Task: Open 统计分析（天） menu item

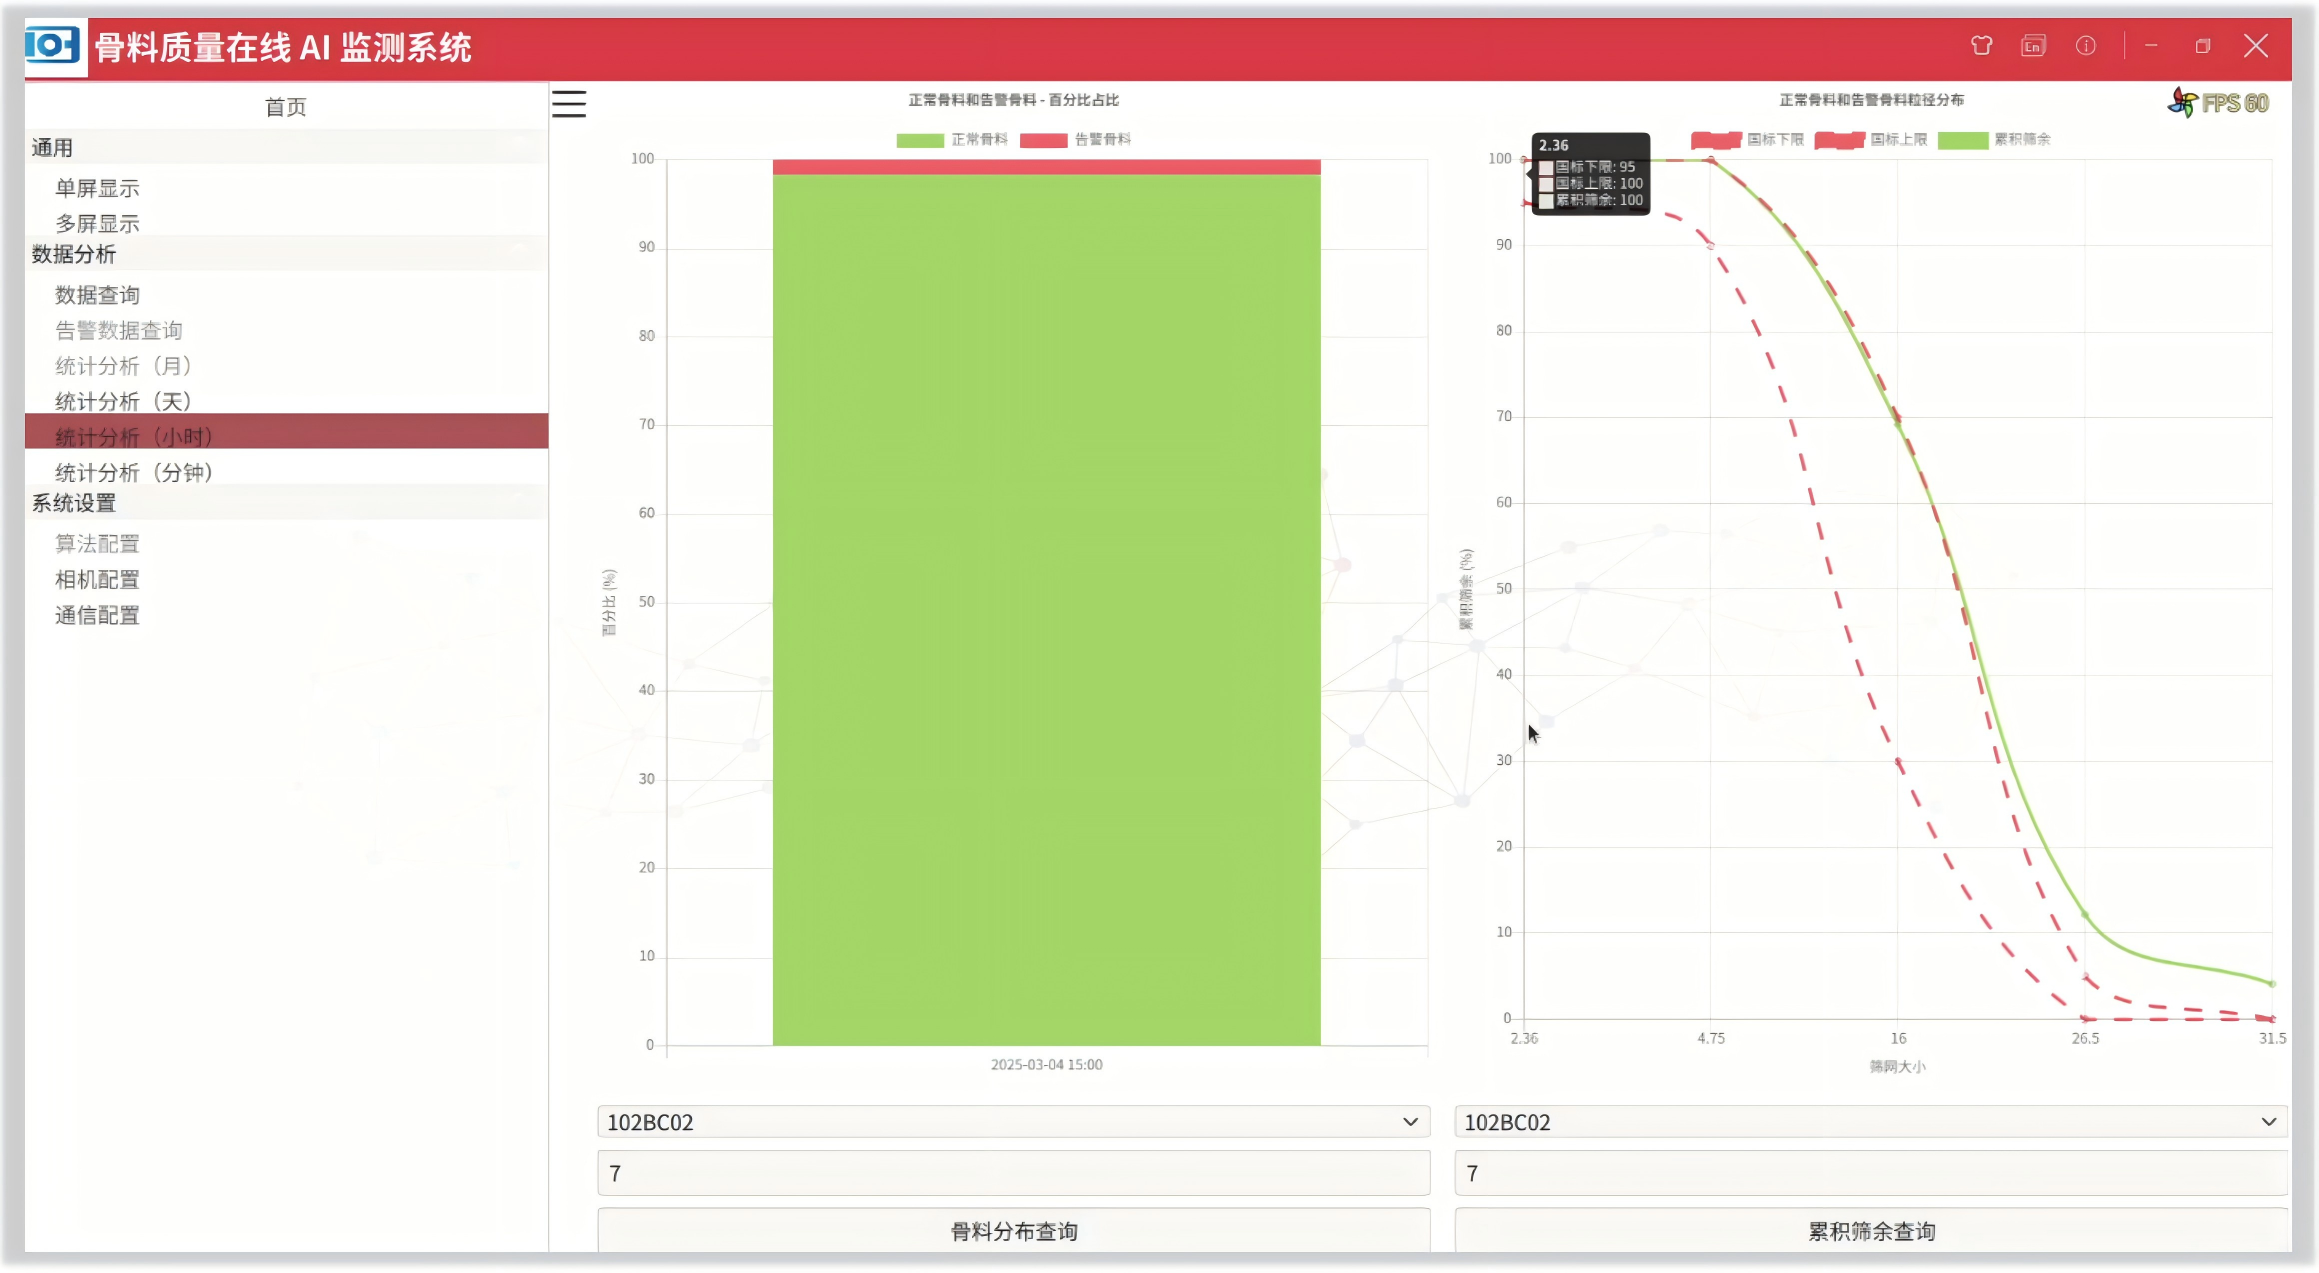Action: pyautogui.click(x=123, y=401)
